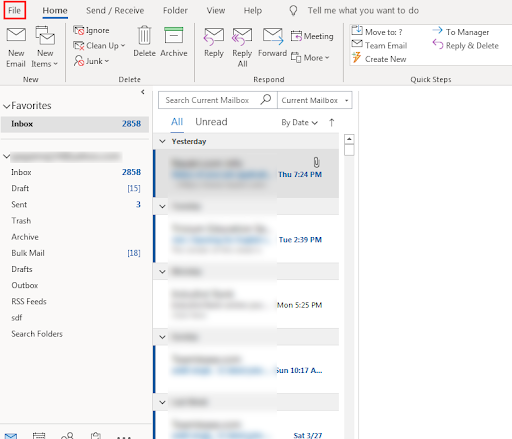The image size is (512, 439).
Task: Click Ignore conversation
Action: click(x=91, y=30)
